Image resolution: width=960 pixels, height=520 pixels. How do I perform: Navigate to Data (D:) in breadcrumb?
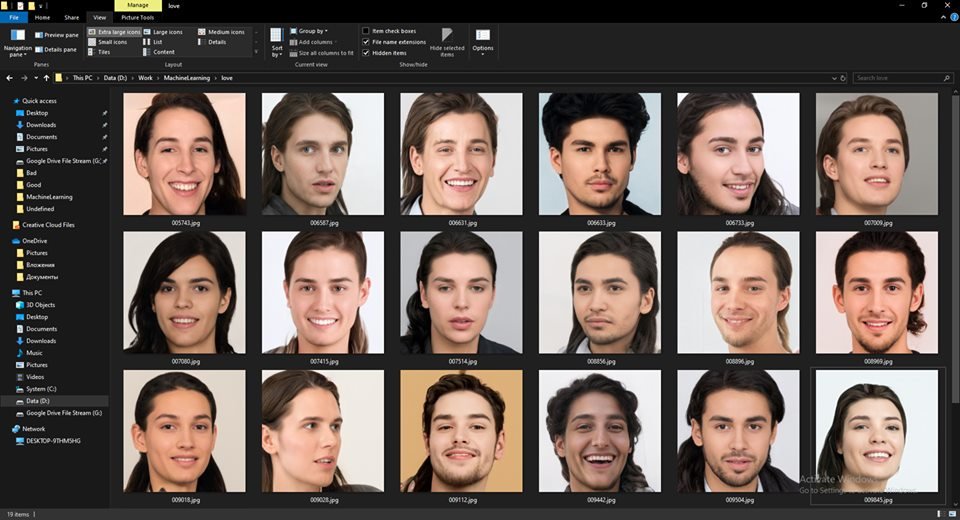click(x=115, y=78)
